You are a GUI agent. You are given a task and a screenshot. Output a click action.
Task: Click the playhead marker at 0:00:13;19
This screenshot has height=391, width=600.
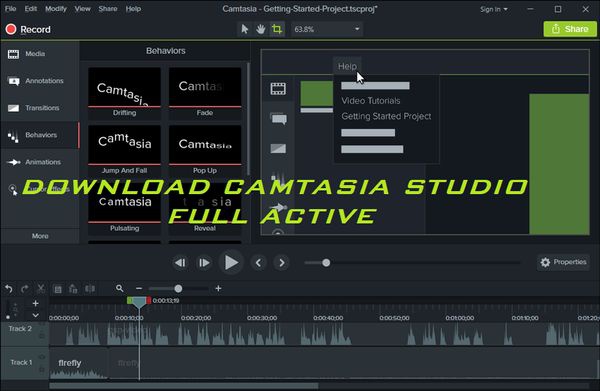[139, 302]
